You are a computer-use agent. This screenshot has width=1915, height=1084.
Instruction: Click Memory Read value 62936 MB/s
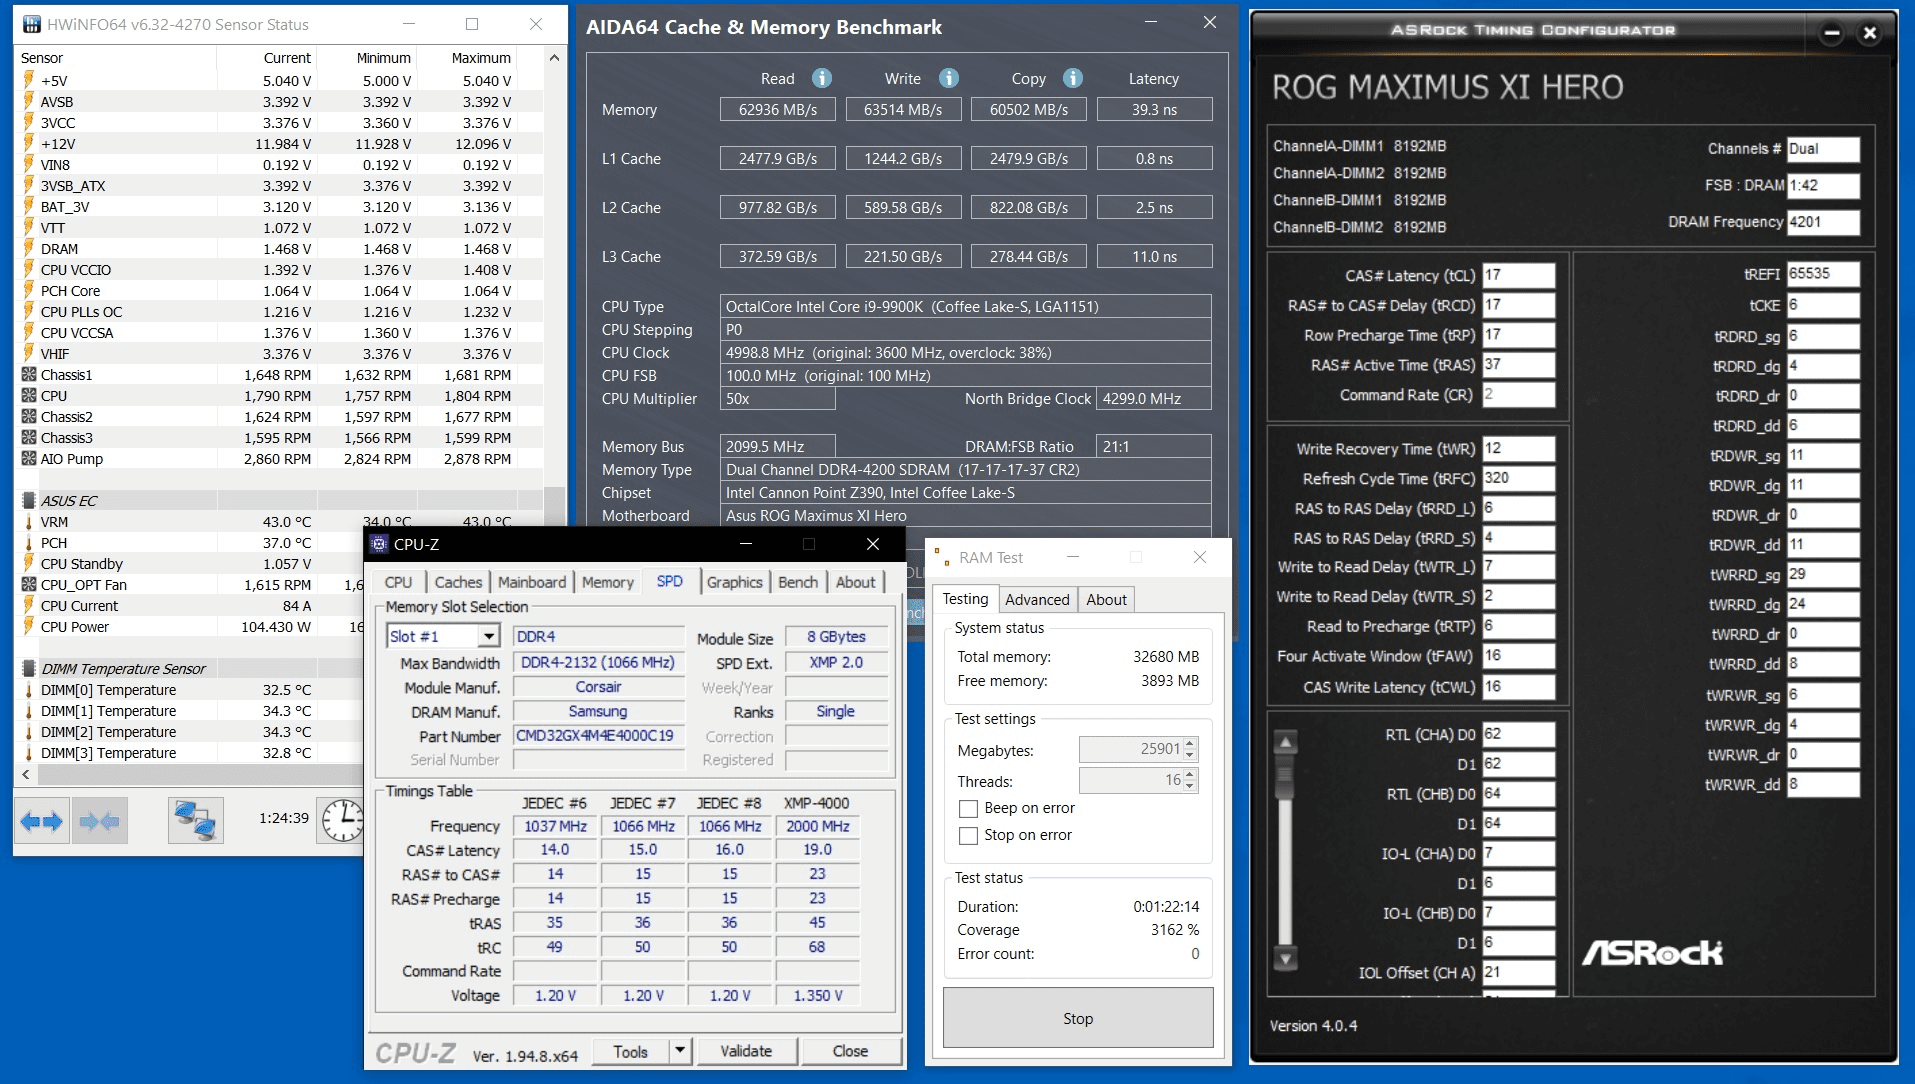778,109
